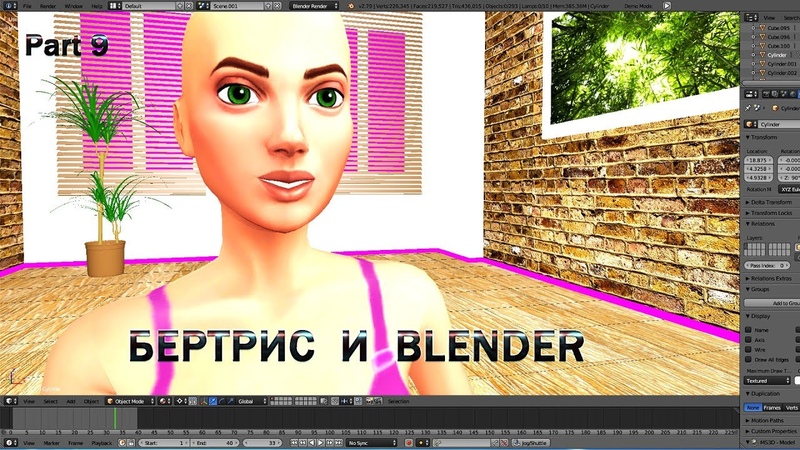Enable the Wire display checkbox

click(748, 349)
